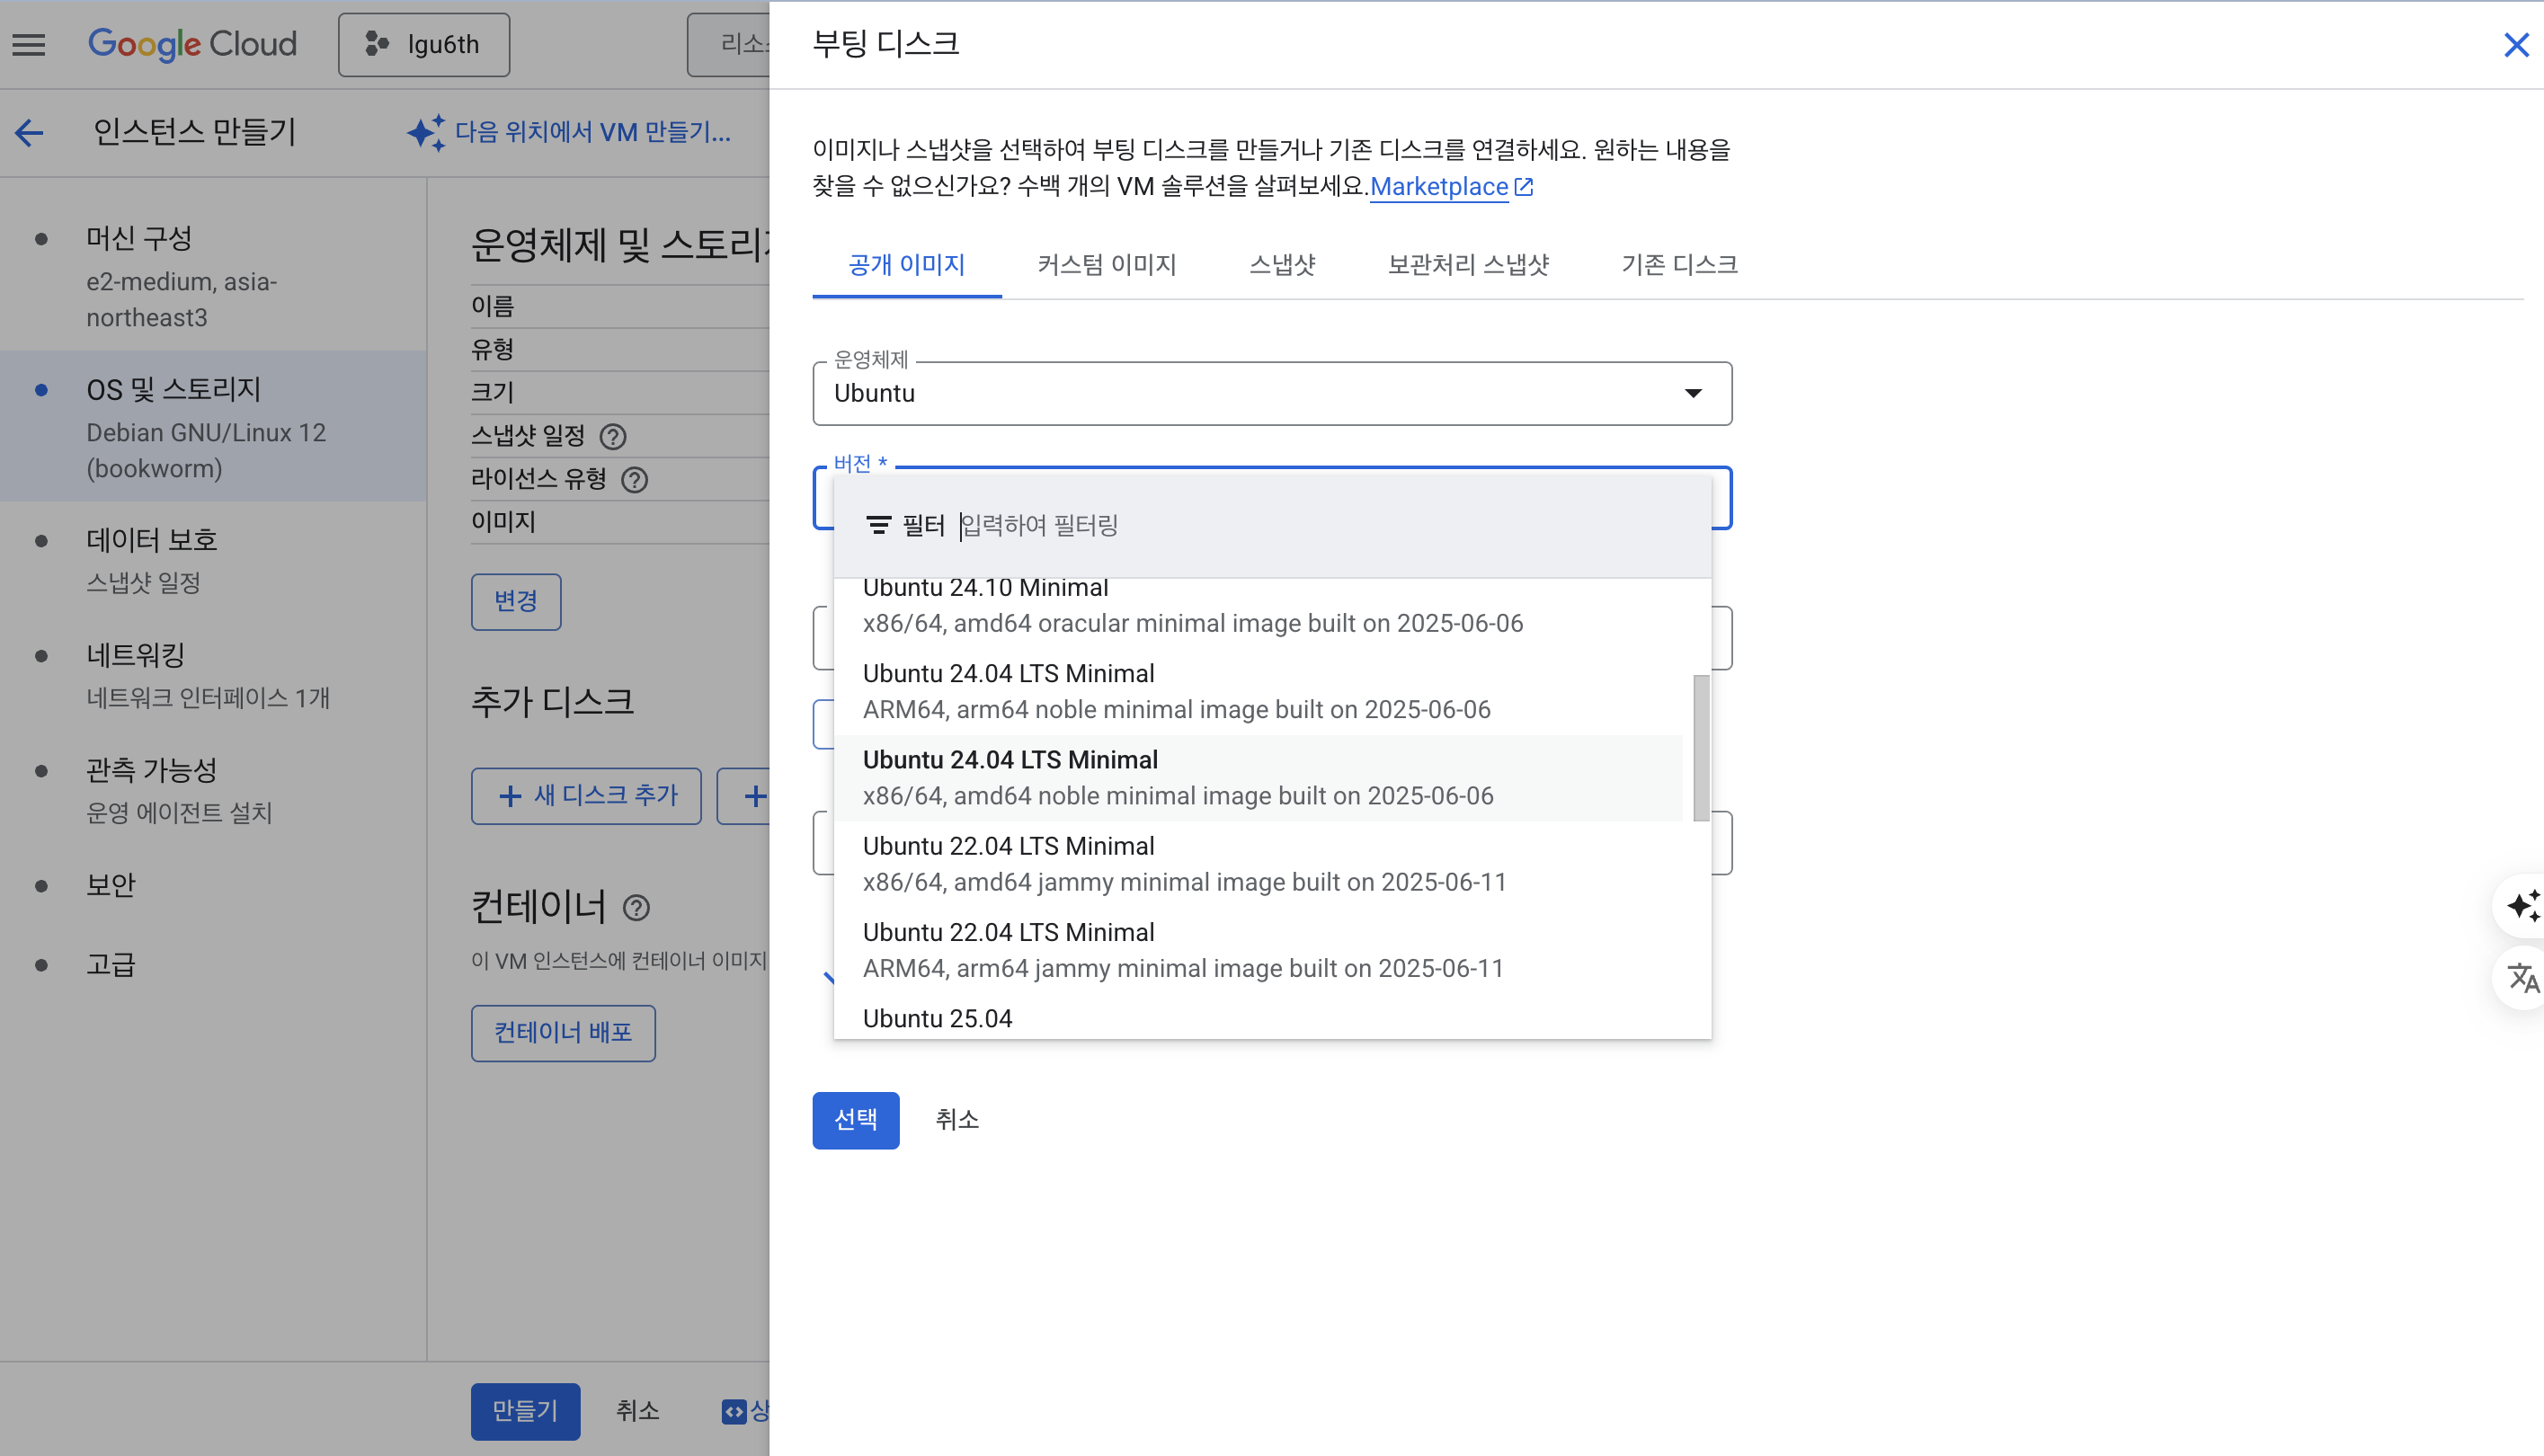The height and width of the screenshot is (1456, 2544).
Task: Open the 고급 section
Action: point(213,965)
